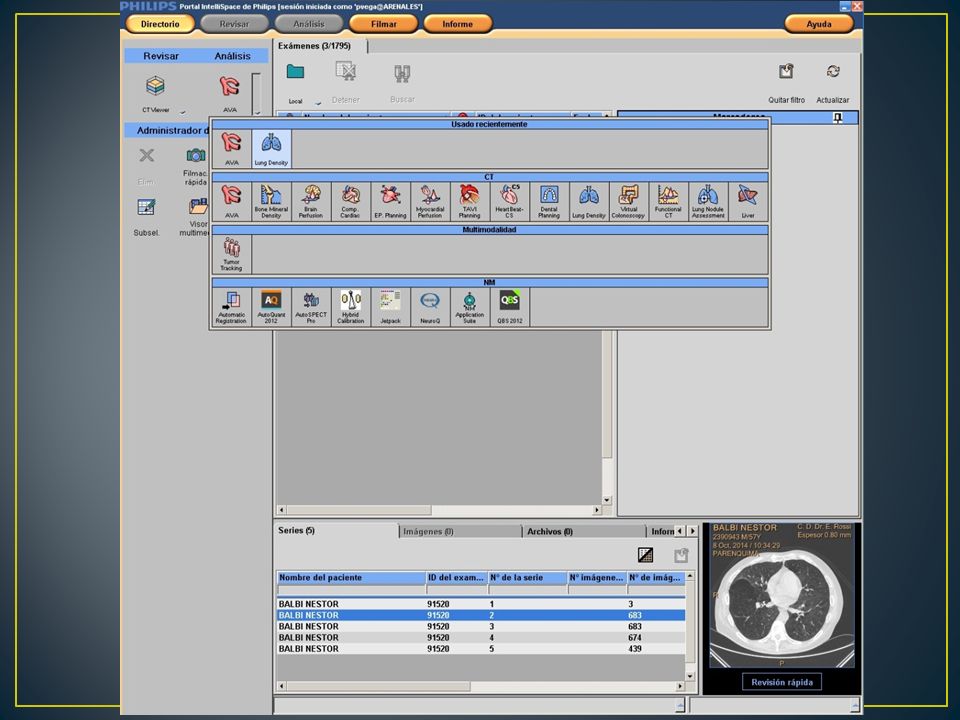Viewport: 960px width, 720px height.
Task: Start the Comp. Cardiac application
Action: [x=350, y=201]
